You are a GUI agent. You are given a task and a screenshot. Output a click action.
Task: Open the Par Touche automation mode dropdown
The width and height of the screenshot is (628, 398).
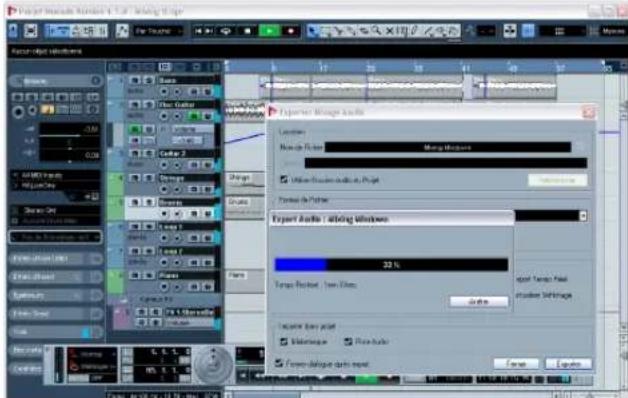click(159, 31)
